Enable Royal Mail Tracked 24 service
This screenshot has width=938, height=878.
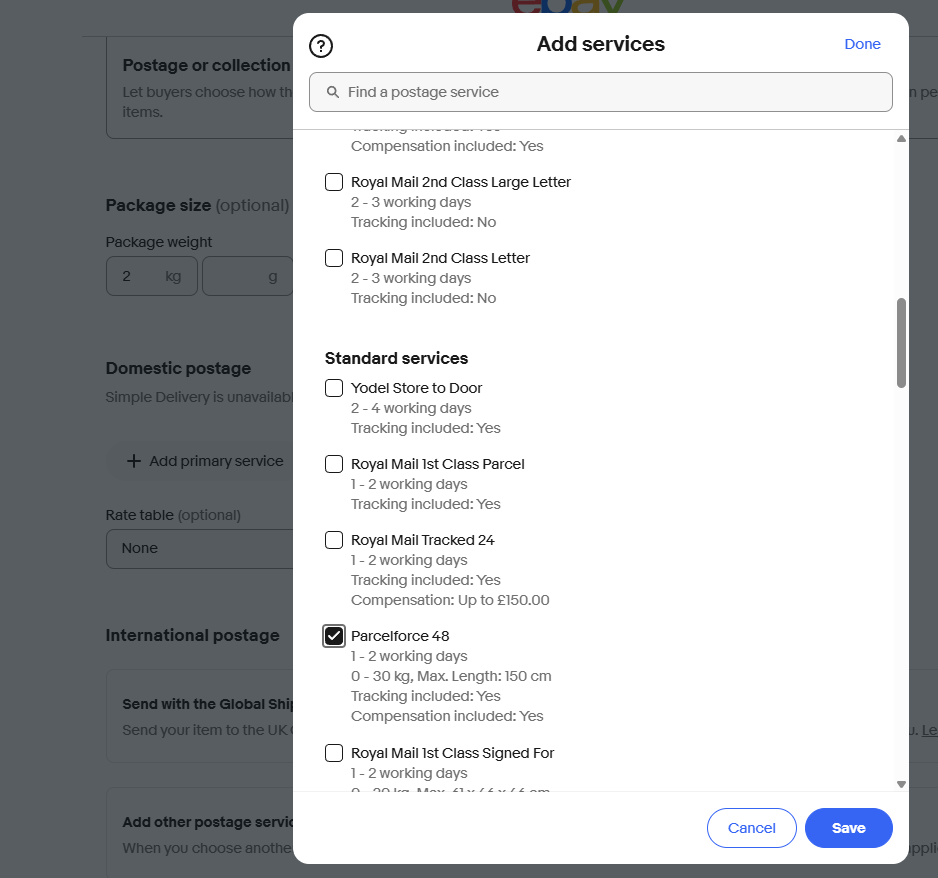point(334,540)
